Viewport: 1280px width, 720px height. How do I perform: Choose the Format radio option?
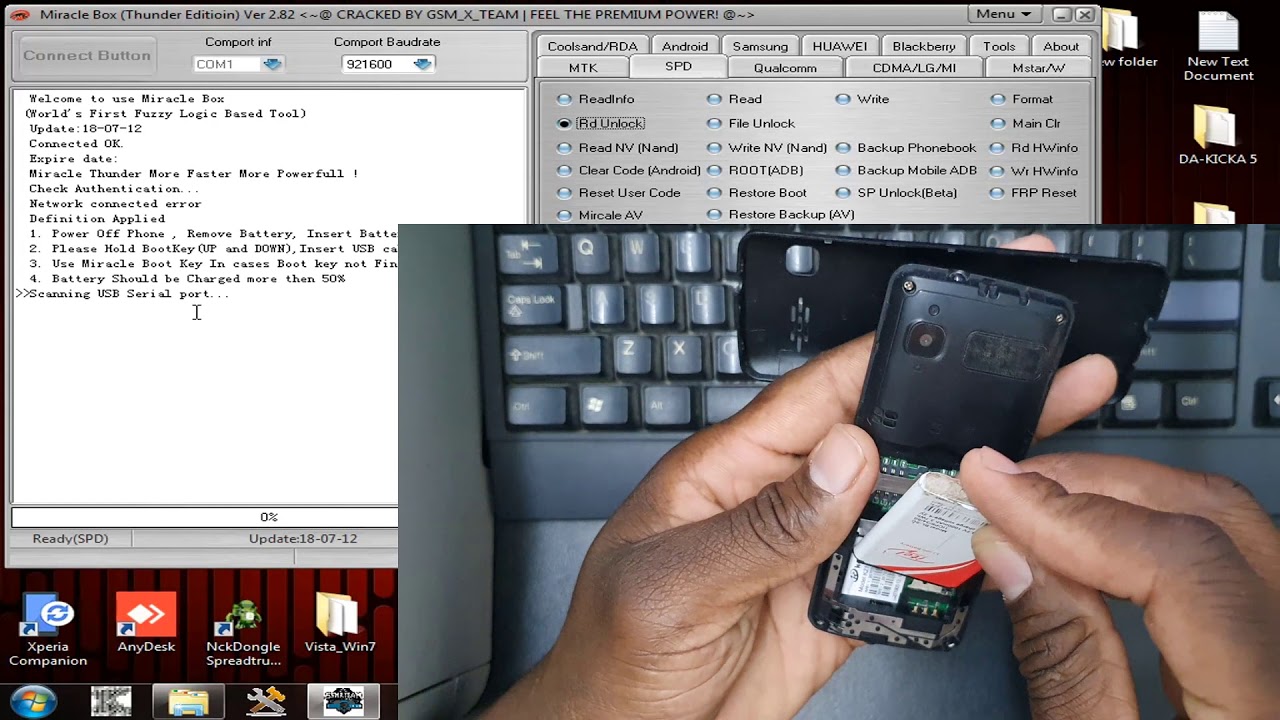pyautogui.click(x=1022, y=99)
